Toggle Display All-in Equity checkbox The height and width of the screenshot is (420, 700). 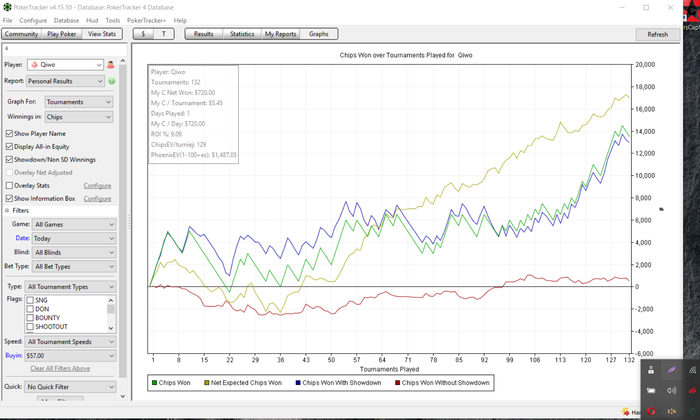10,146
